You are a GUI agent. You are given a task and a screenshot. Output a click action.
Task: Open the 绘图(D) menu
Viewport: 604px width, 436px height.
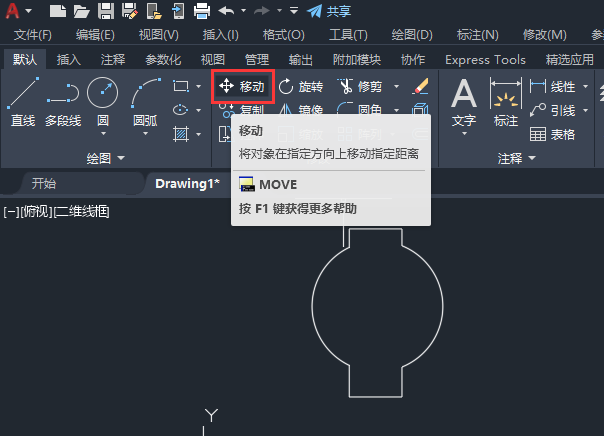tap(412, 35)
